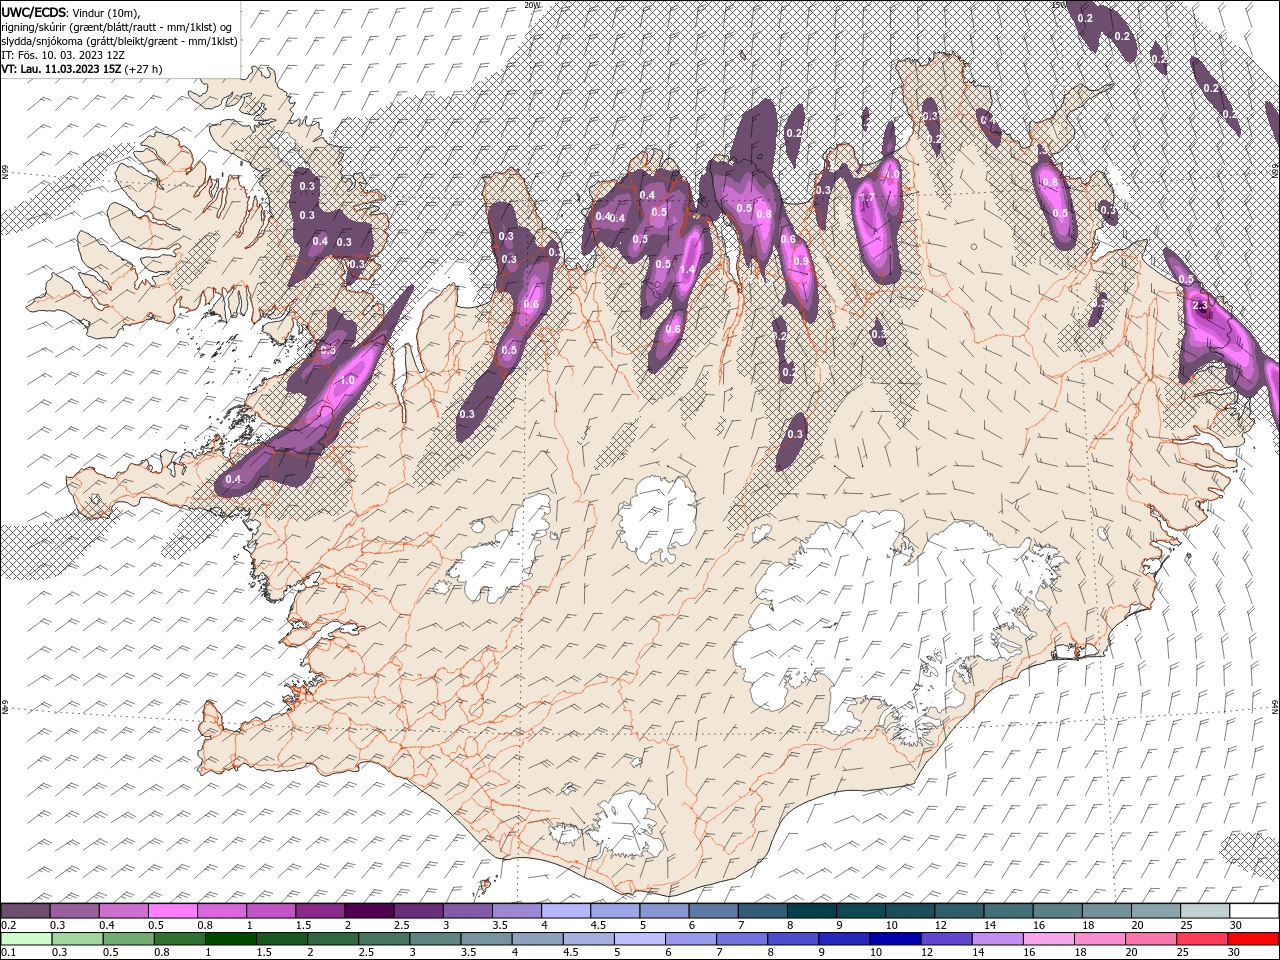Click the 'slydda/snjókoma' legend description line

[119, 41]
